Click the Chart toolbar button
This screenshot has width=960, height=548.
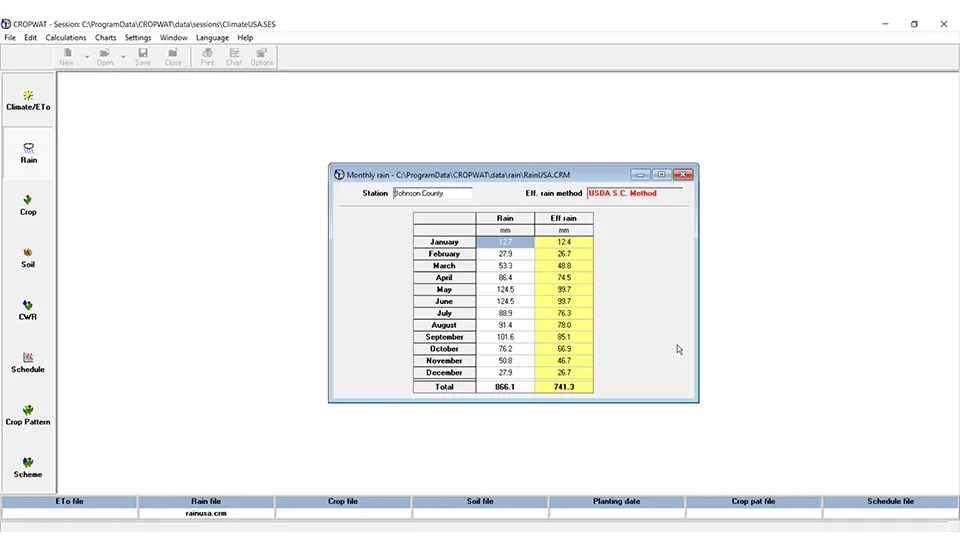(234, 57)
